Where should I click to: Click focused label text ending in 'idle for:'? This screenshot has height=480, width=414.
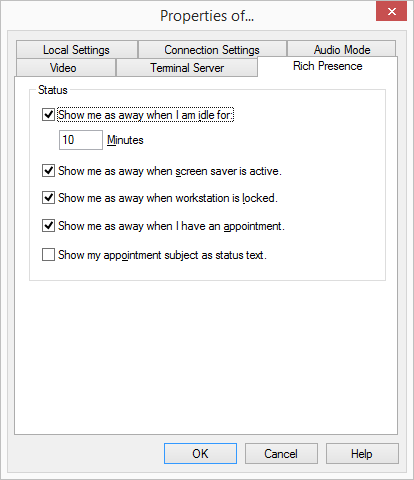click(x=146, y=115)
